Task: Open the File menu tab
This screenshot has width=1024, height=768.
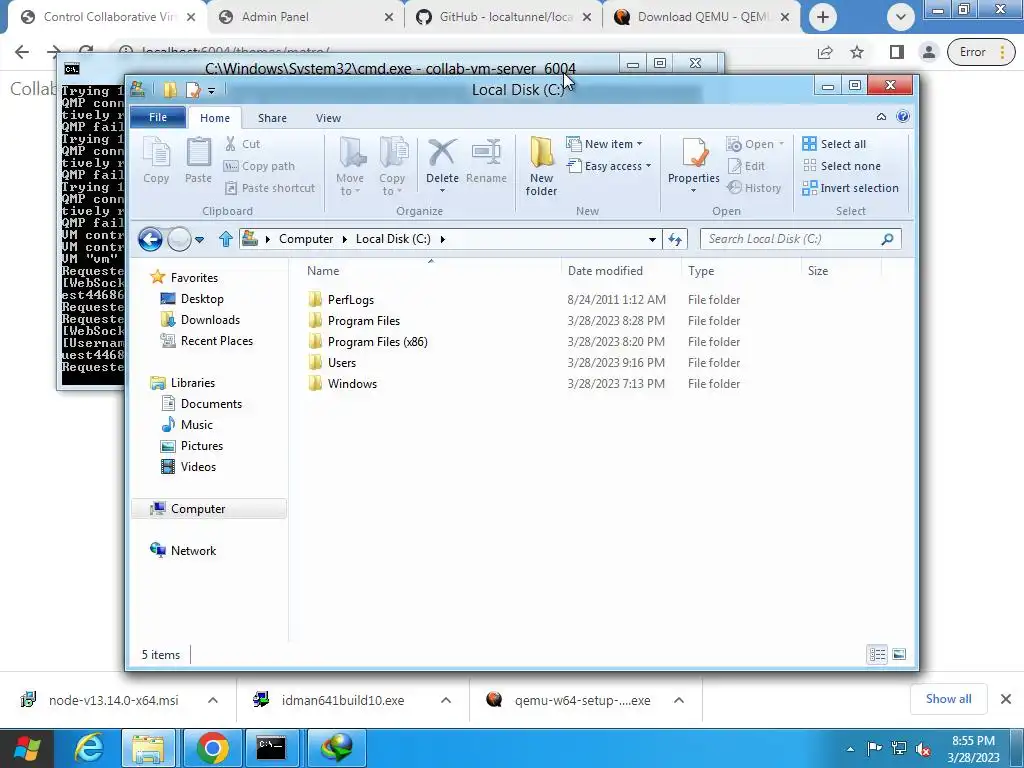Action: [158, 118]
